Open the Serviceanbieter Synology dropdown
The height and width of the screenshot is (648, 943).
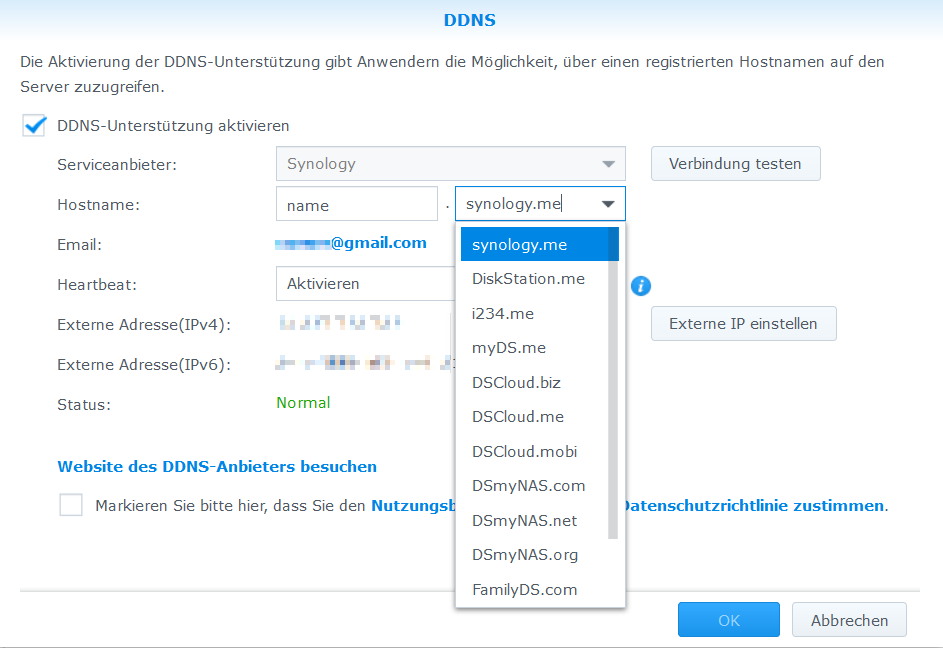pyautogui.click(x=450, y=164)
